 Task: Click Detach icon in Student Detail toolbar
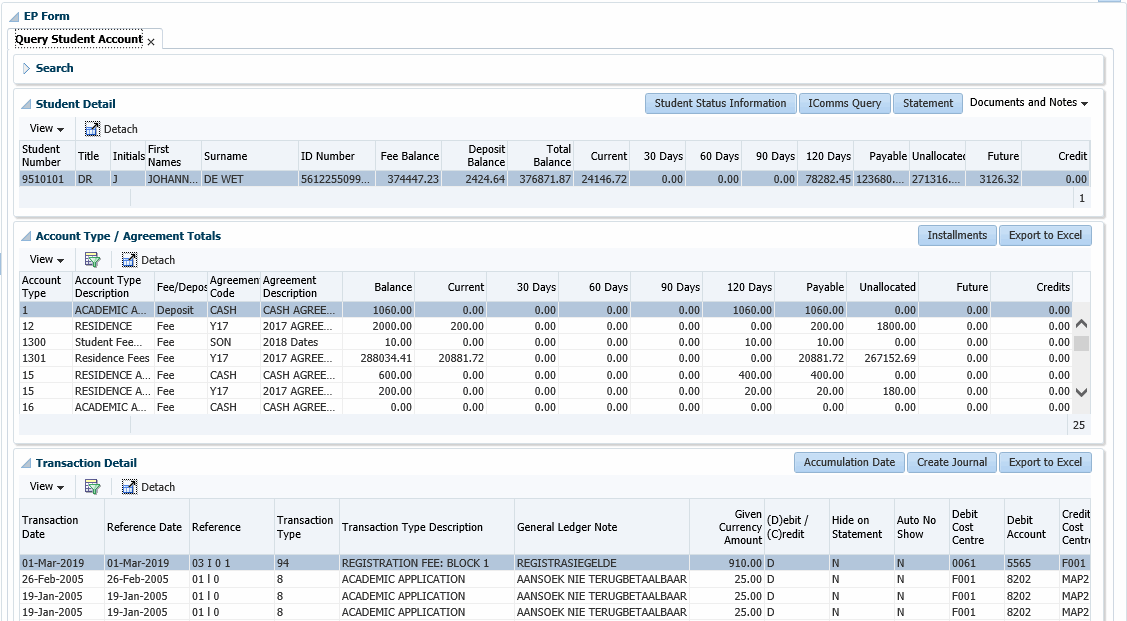(x=93, y=129)
